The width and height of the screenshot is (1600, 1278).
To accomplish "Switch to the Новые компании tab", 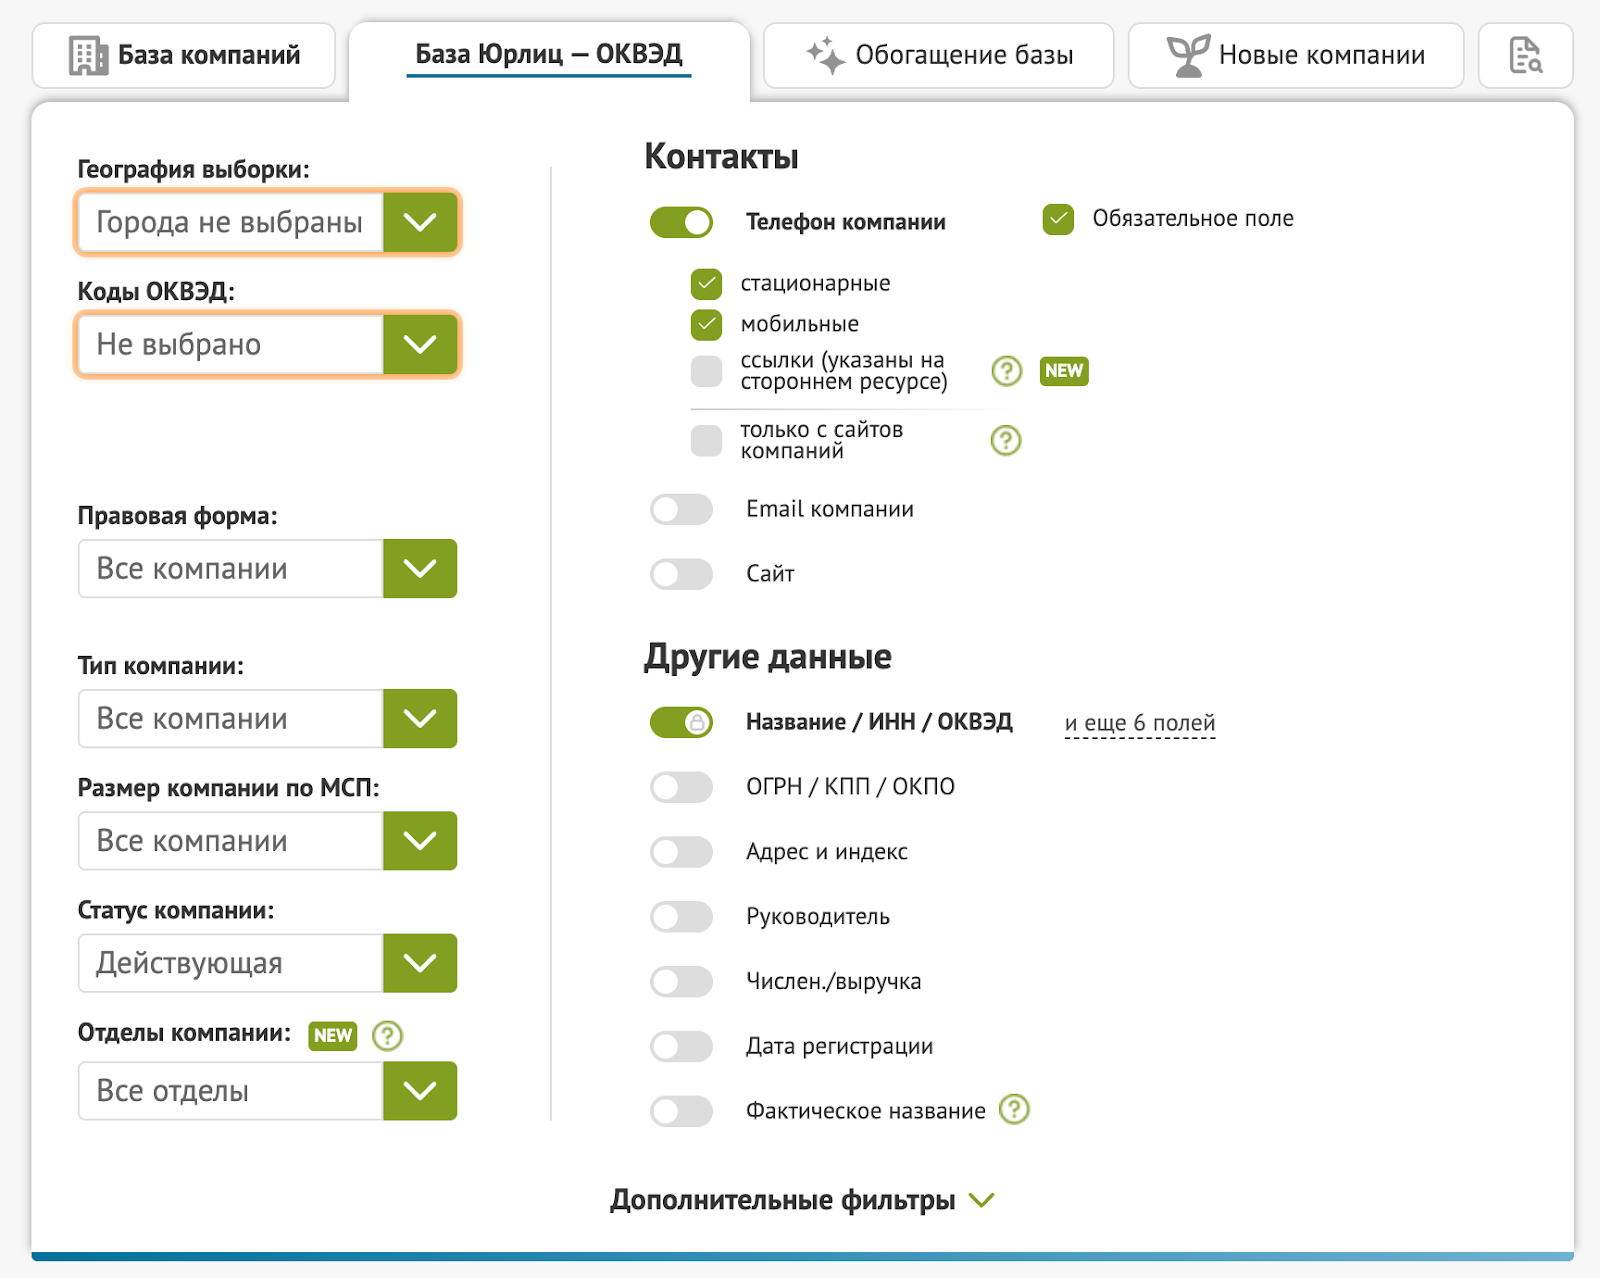I will 1296,55.
